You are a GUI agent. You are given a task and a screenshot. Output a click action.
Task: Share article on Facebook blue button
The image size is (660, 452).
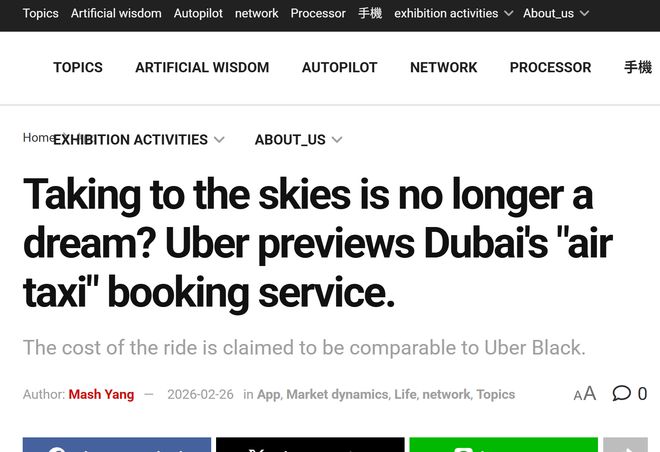click(x=117, y=445)
